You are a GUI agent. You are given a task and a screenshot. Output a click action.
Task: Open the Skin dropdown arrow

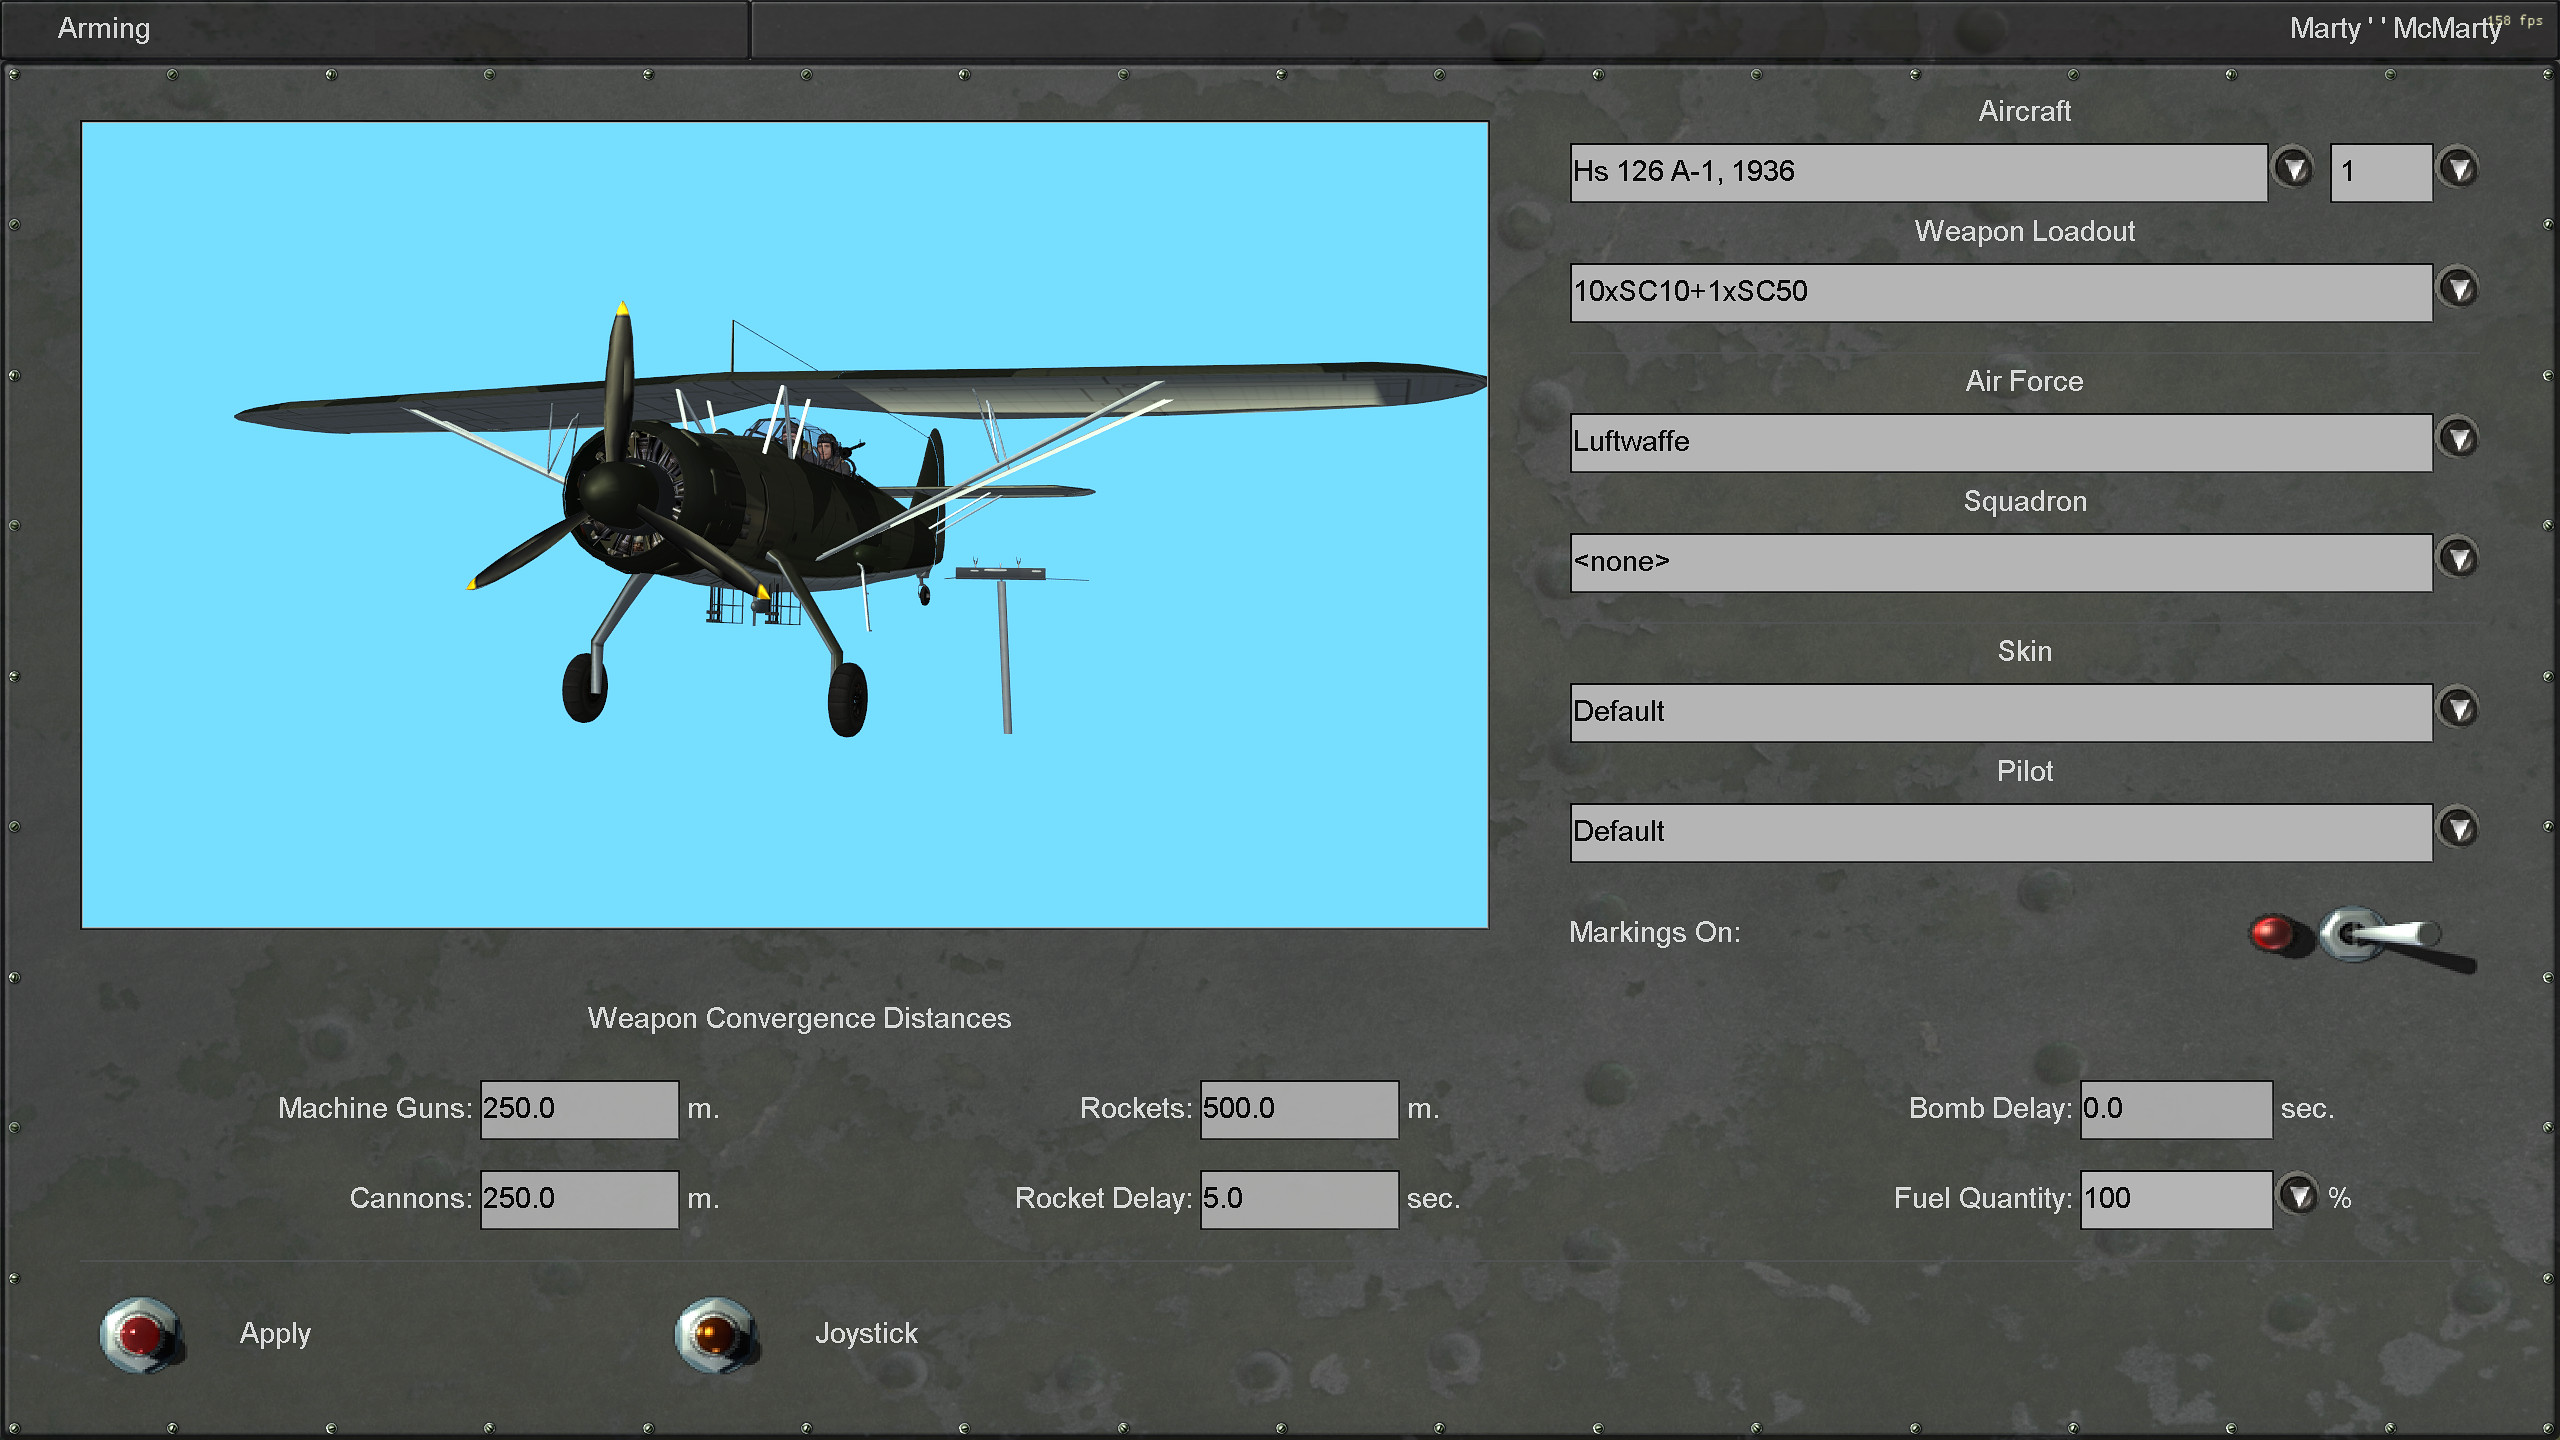2459,709
